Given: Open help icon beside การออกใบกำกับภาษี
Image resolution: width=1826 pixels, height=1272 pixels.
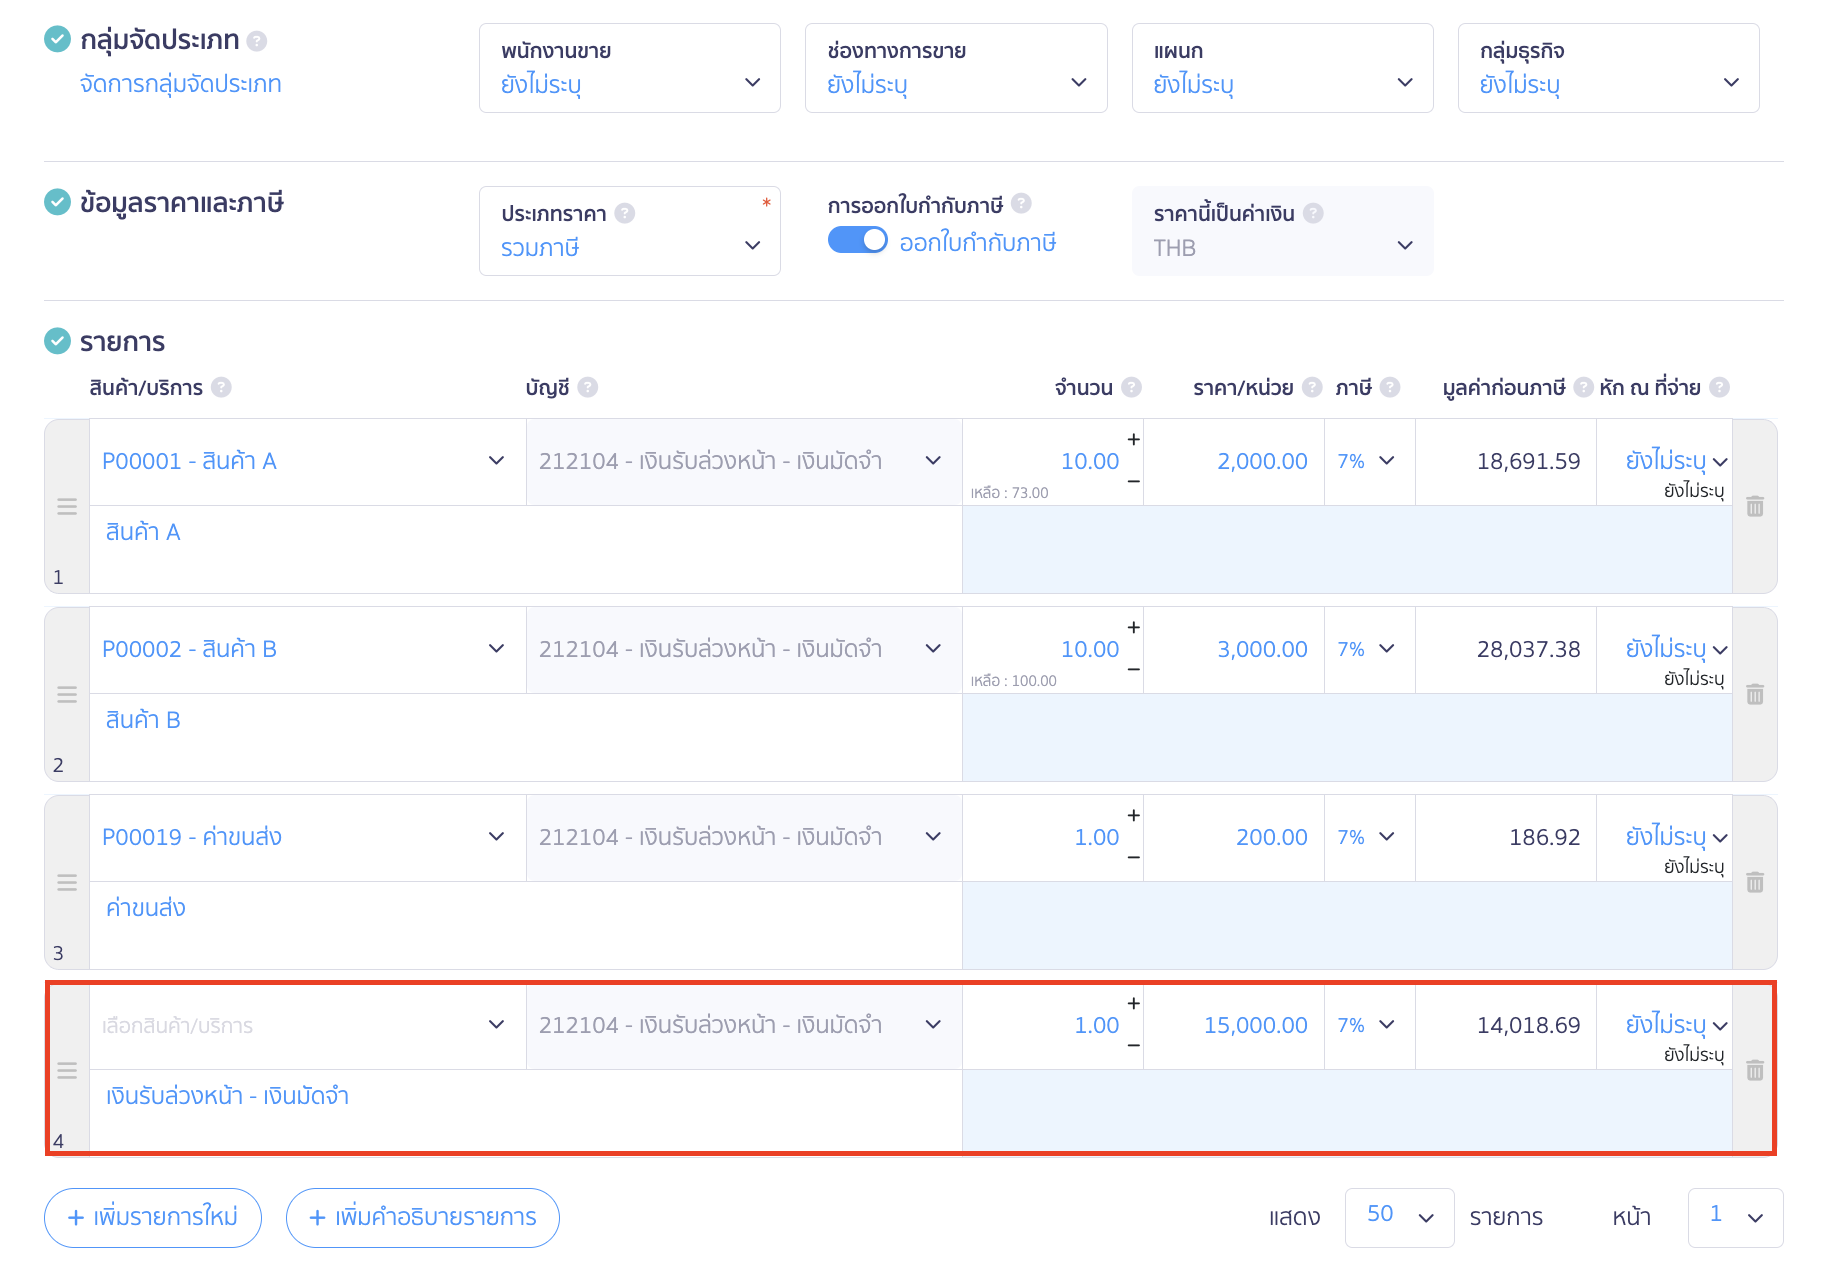Looking at the screenshot, I should (1021, 204).
